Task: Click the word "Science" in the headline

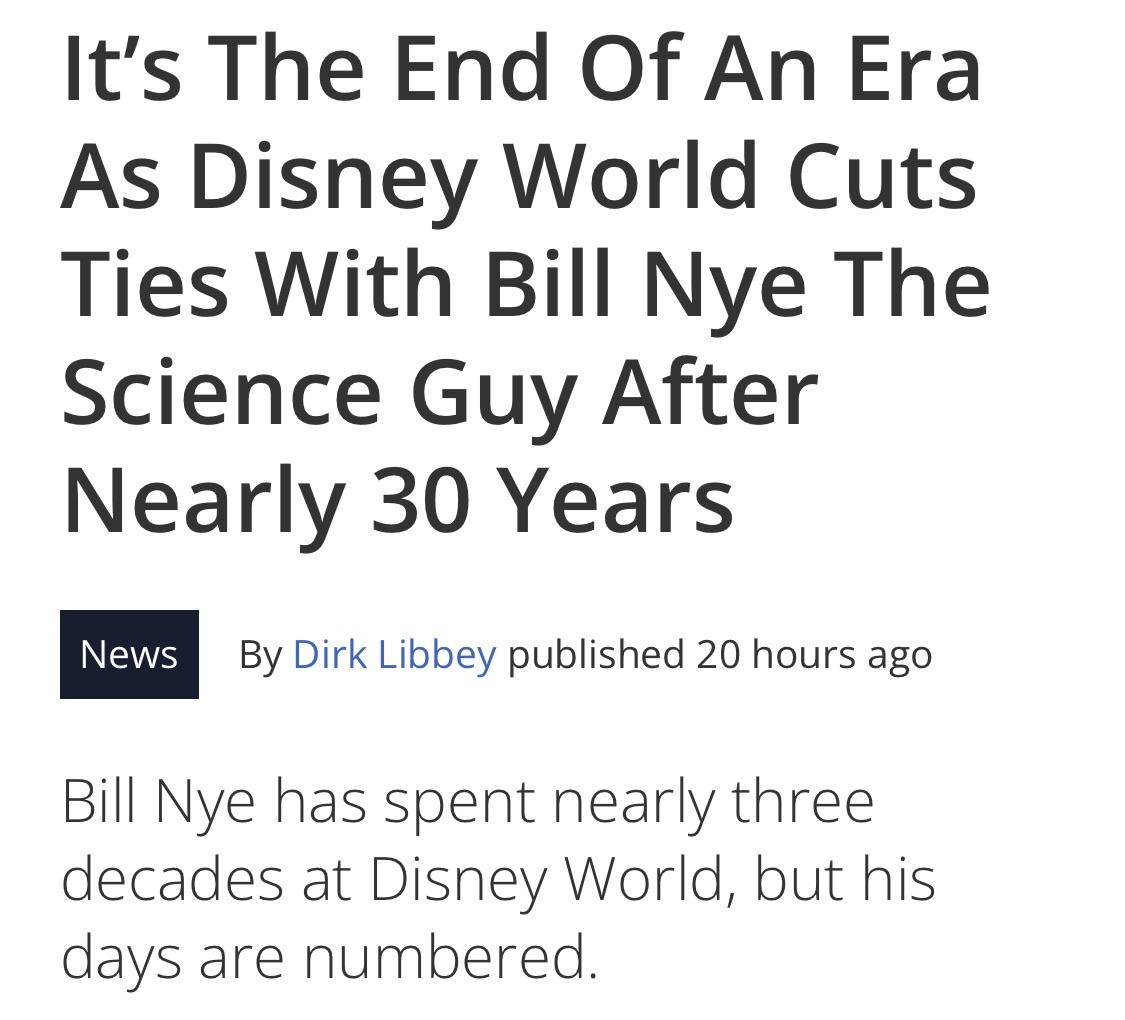Action: 222,393
